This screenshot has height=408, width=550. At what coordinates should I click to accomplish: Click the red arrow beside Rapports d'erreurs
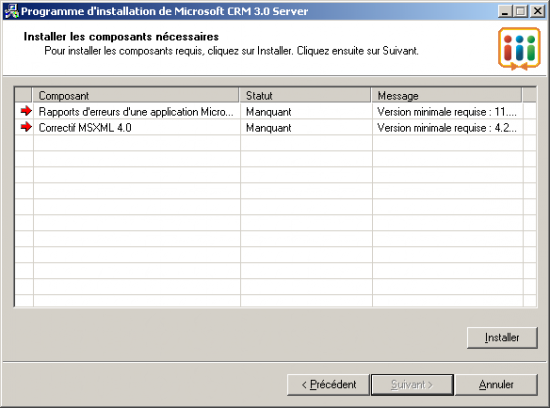click(x=26, y=111)
